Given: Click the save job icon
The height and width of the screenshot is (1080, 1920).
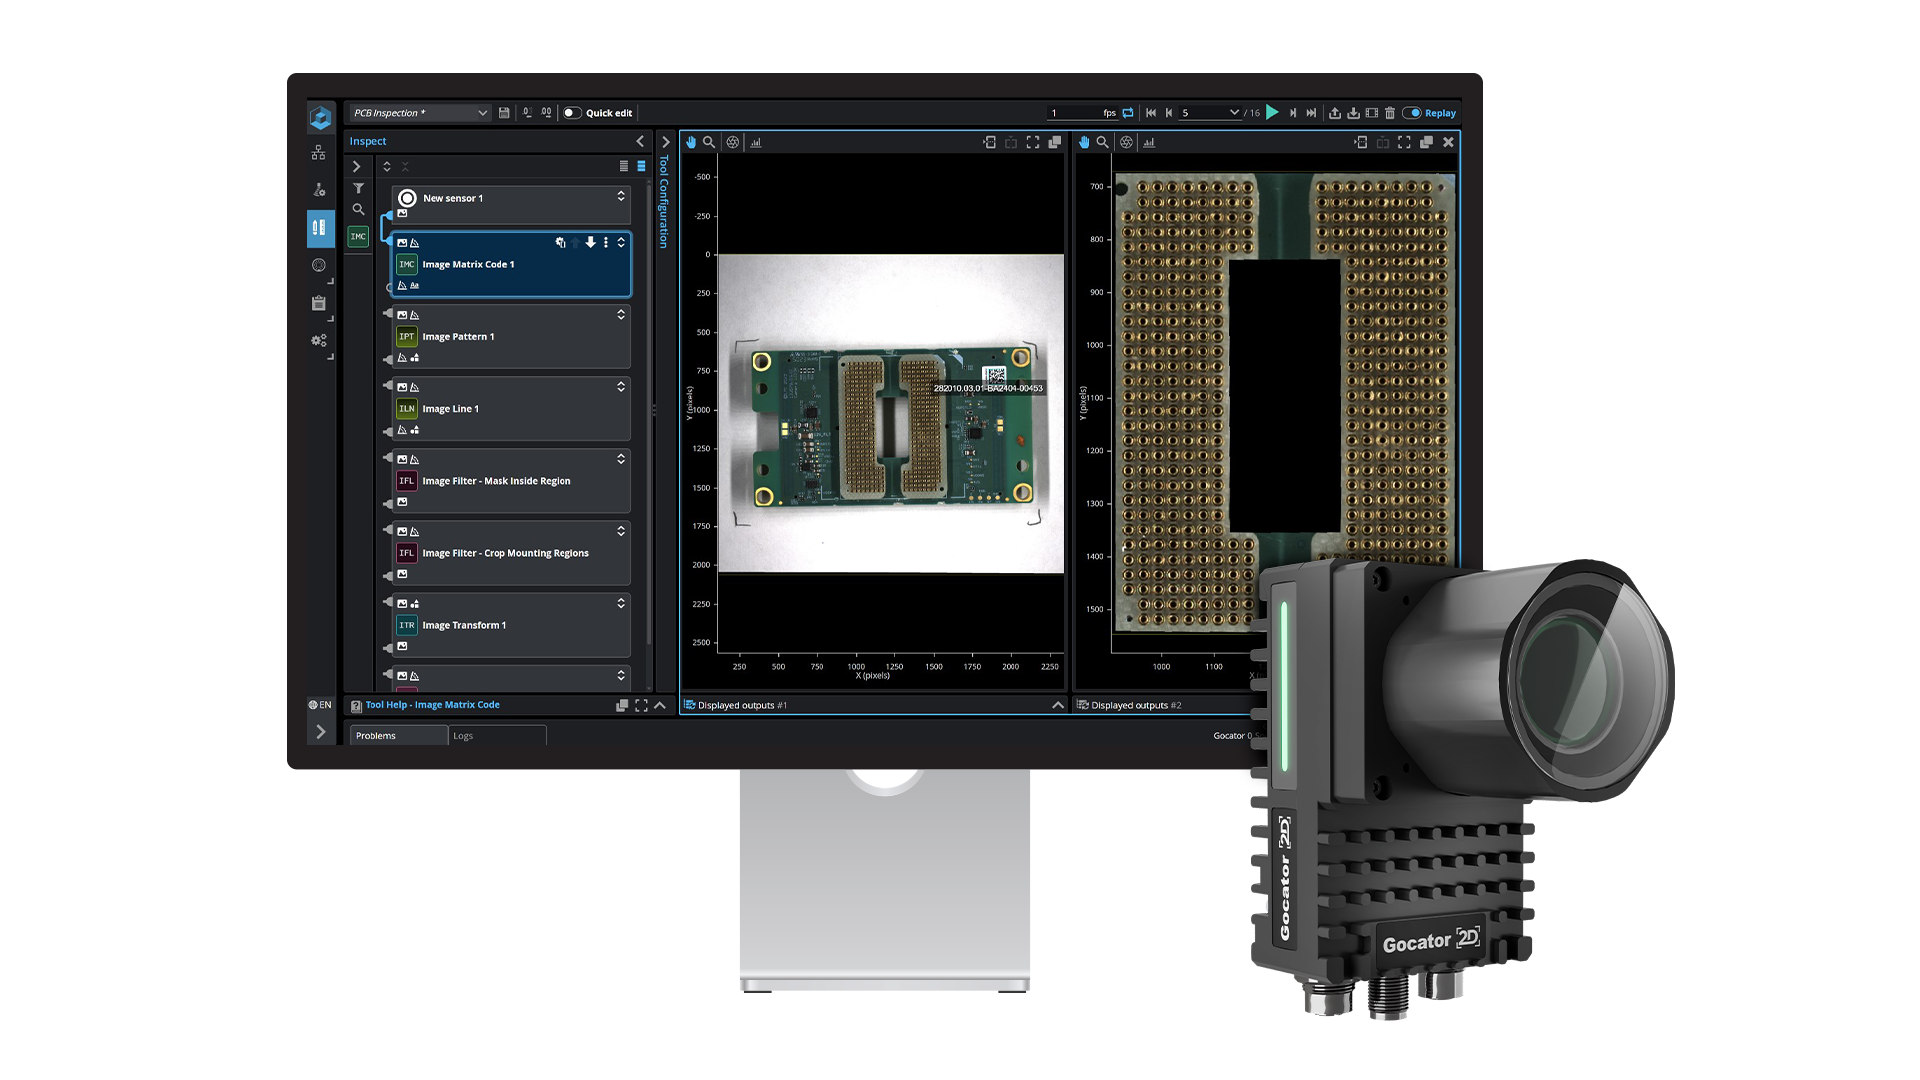Looking at the screenshot, I should (504, 113).
